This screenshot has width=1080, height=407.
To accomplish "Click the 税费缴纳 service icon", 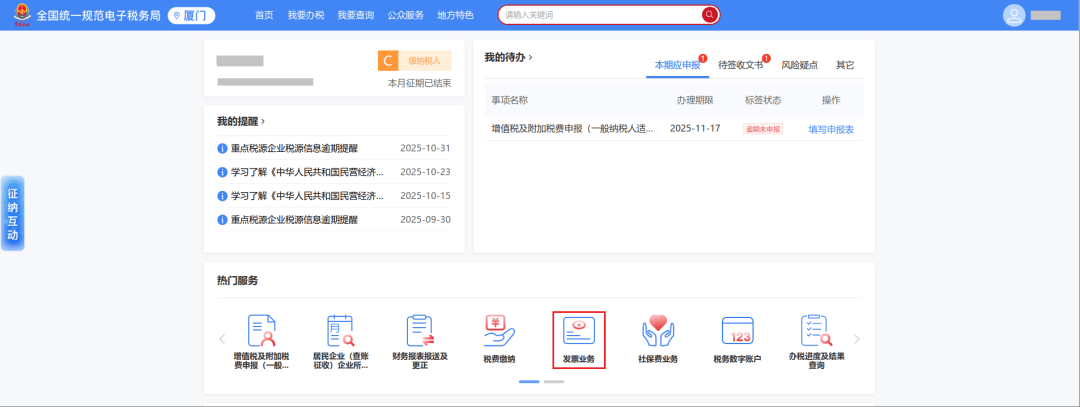I will (x=499, y=331).
